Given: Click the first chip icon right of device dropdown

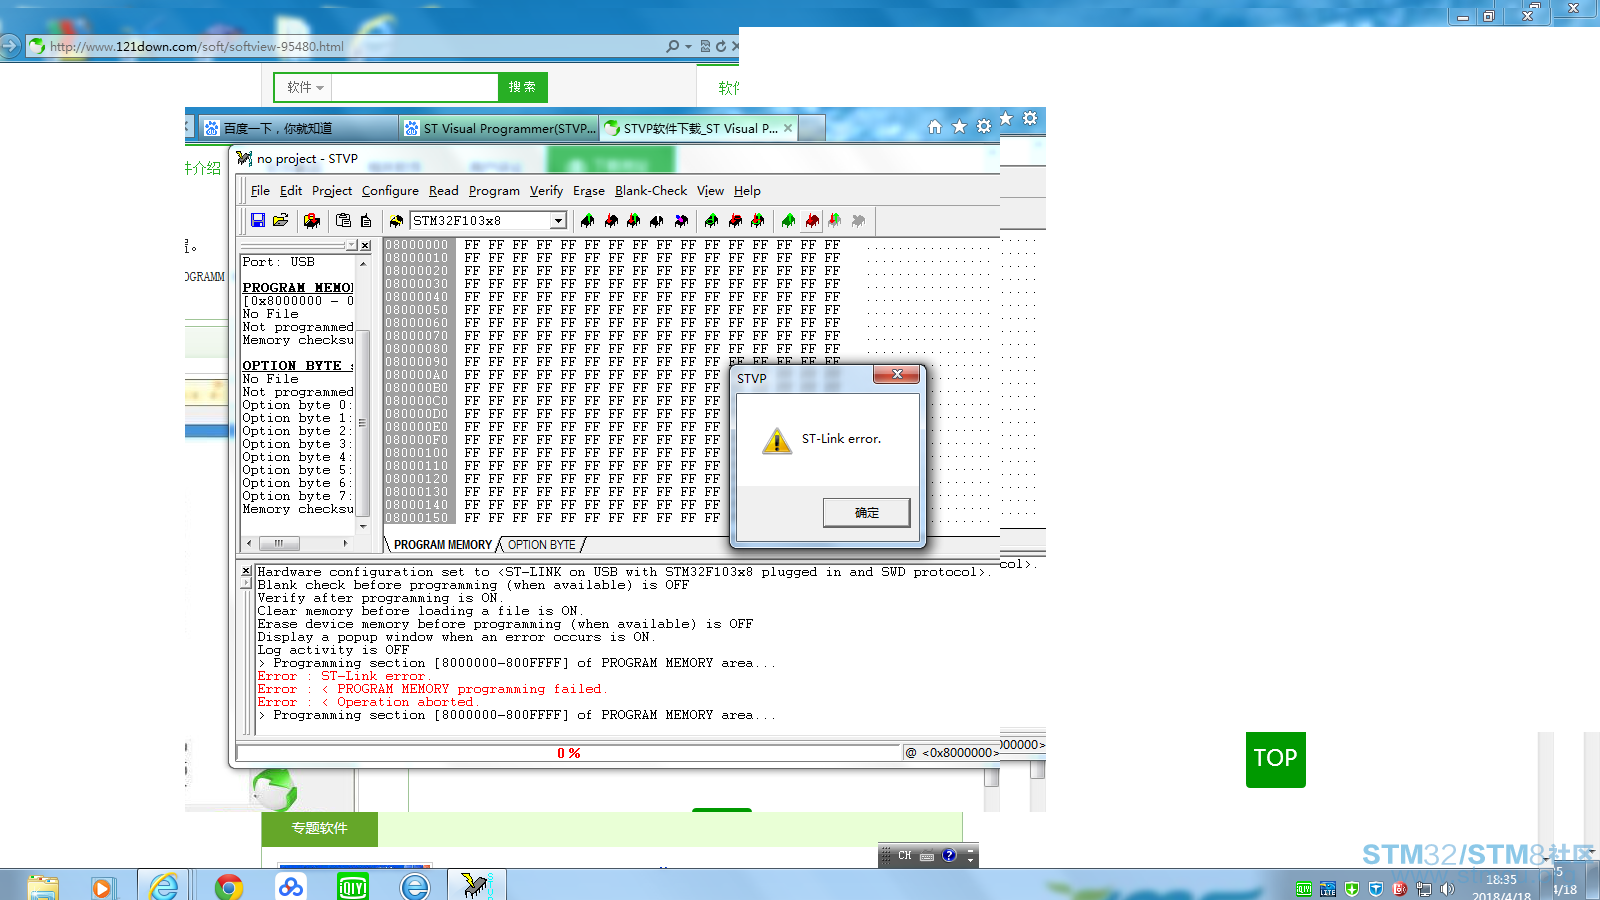Looking at the screenshot, I should point(587,220).
